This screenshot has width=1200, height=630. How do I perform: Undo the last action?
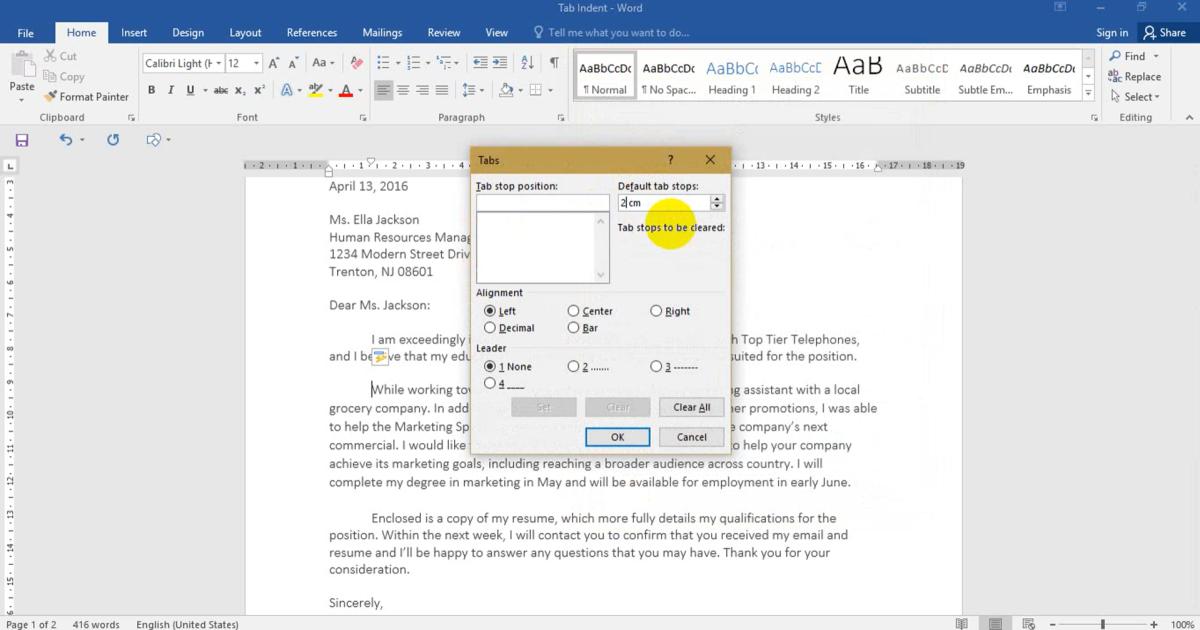click(x=66, y=140)
